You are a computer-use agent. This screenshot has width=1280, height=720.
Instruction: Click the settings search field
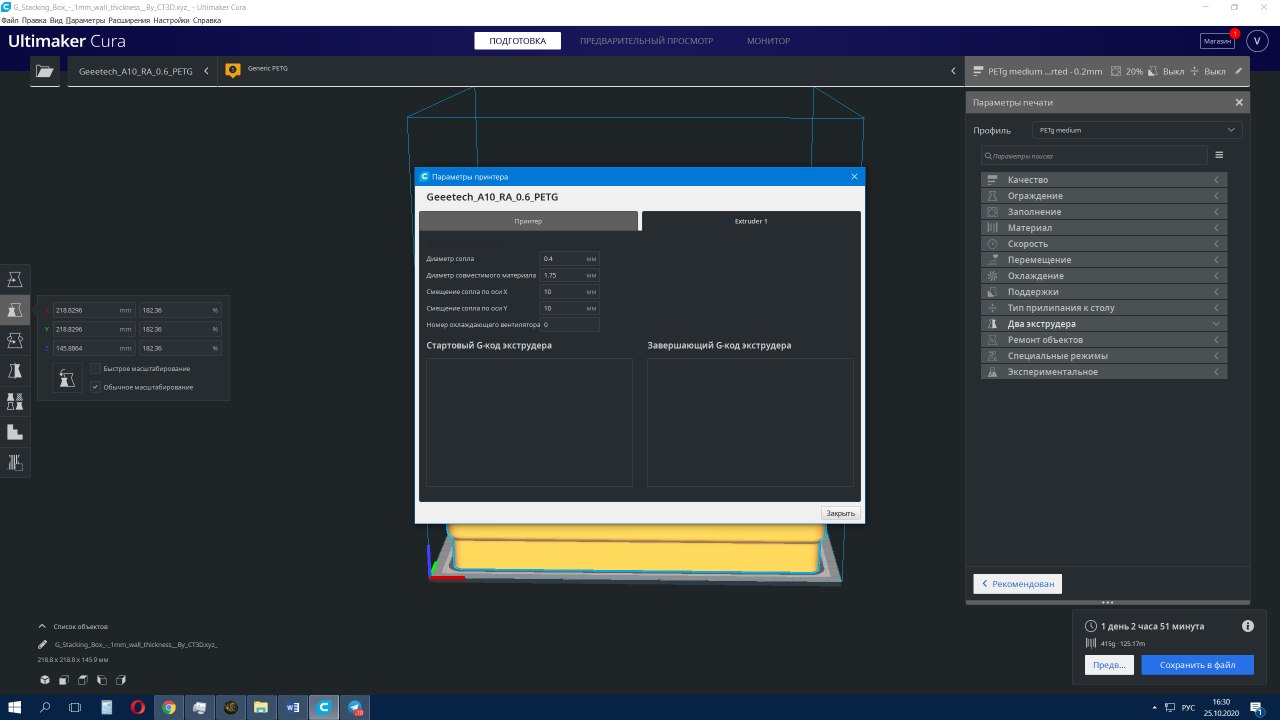[x=1094, y=156]
